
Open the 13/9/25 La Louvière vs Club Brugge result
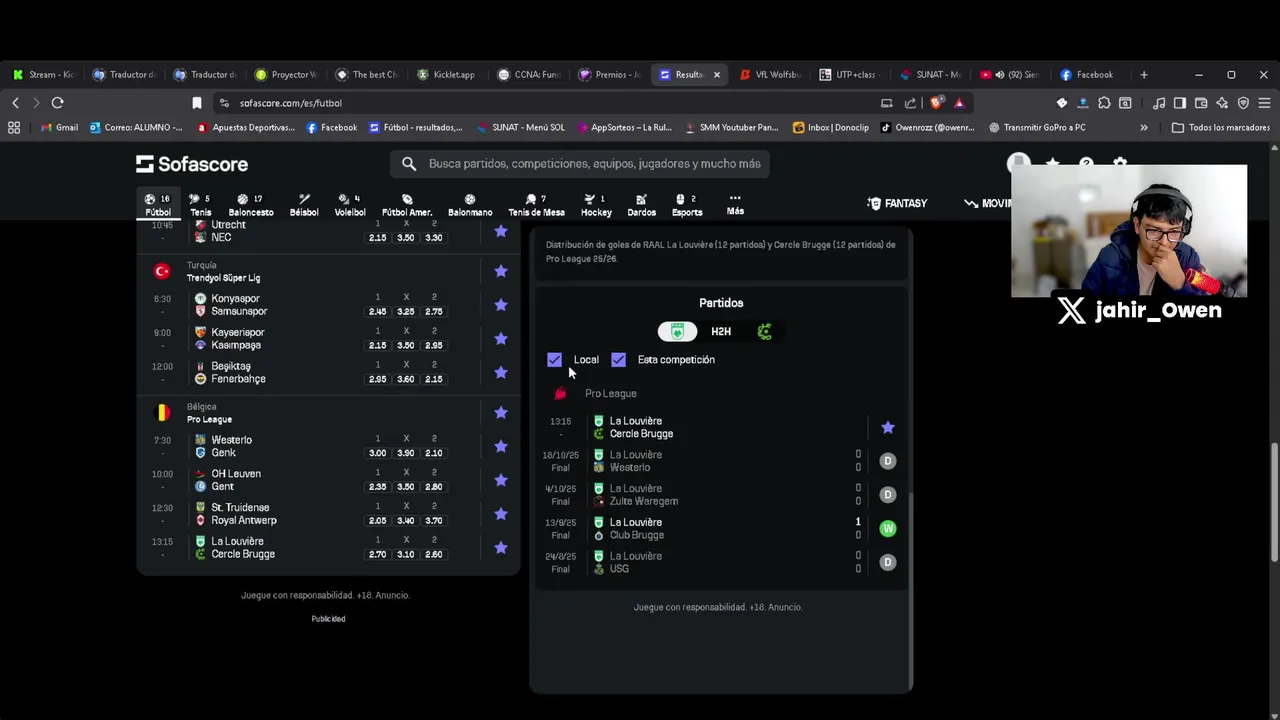tap(720, 529)
